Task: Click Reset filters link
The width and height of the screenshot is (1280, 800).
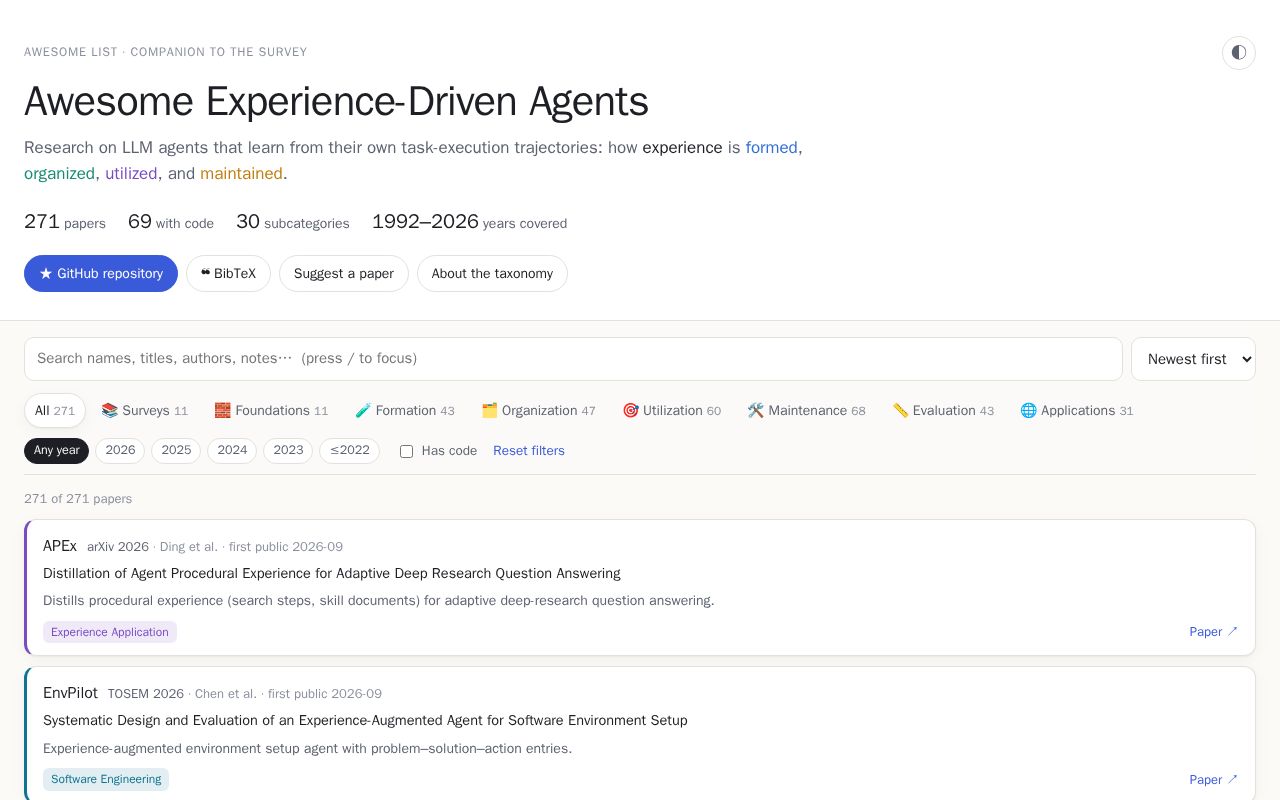Action: pyautogui.click(x=529, y=451)
